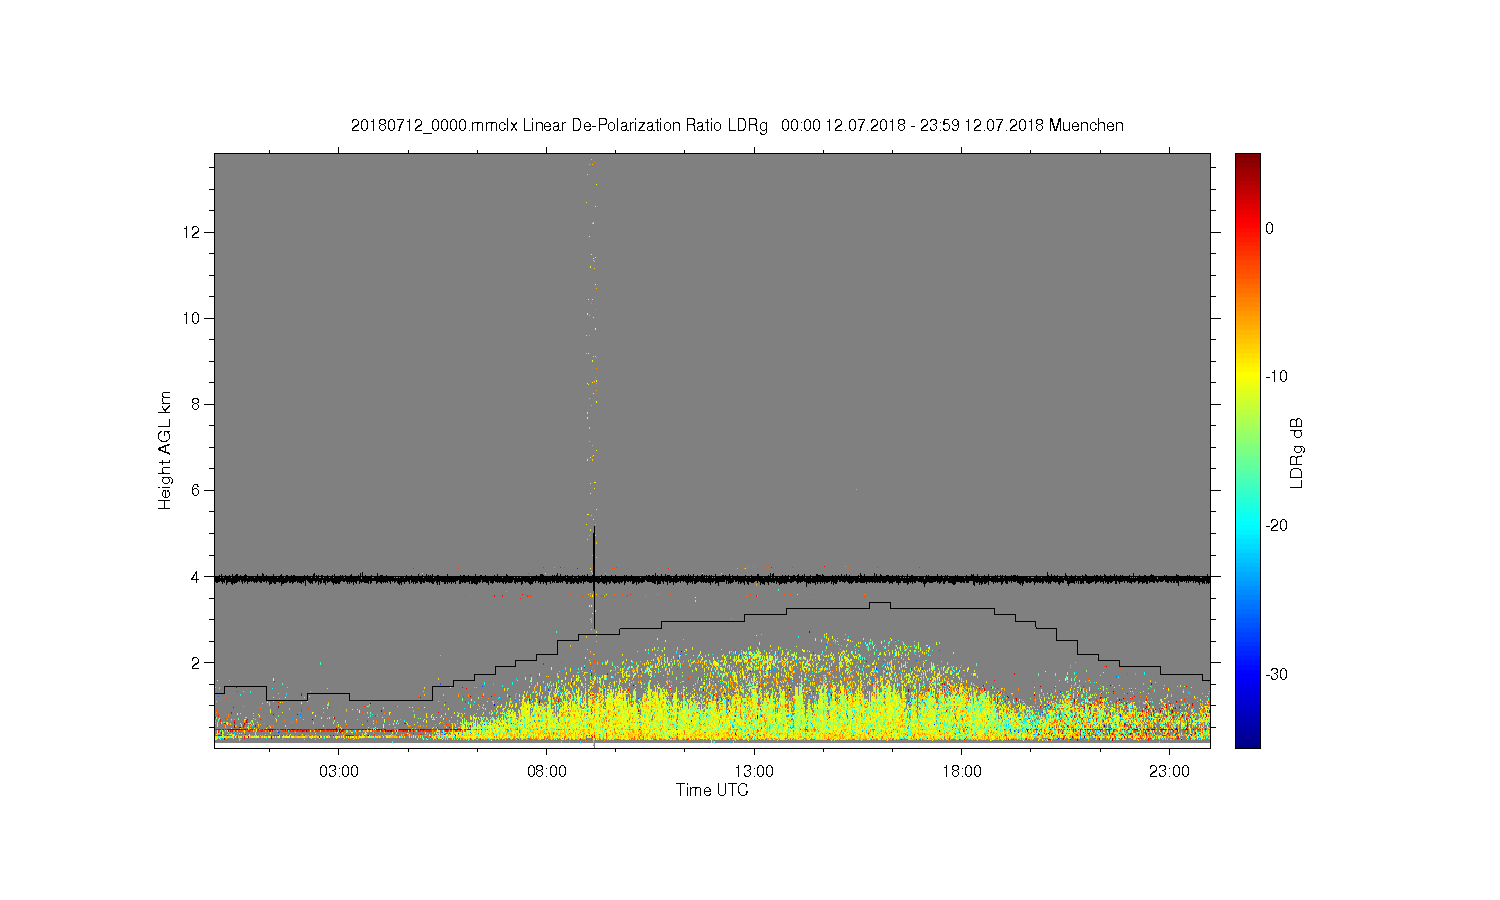This screenshot has height=900, width=1500.
Task: Click the 18:00 time tick label
Action: [961, 772]
